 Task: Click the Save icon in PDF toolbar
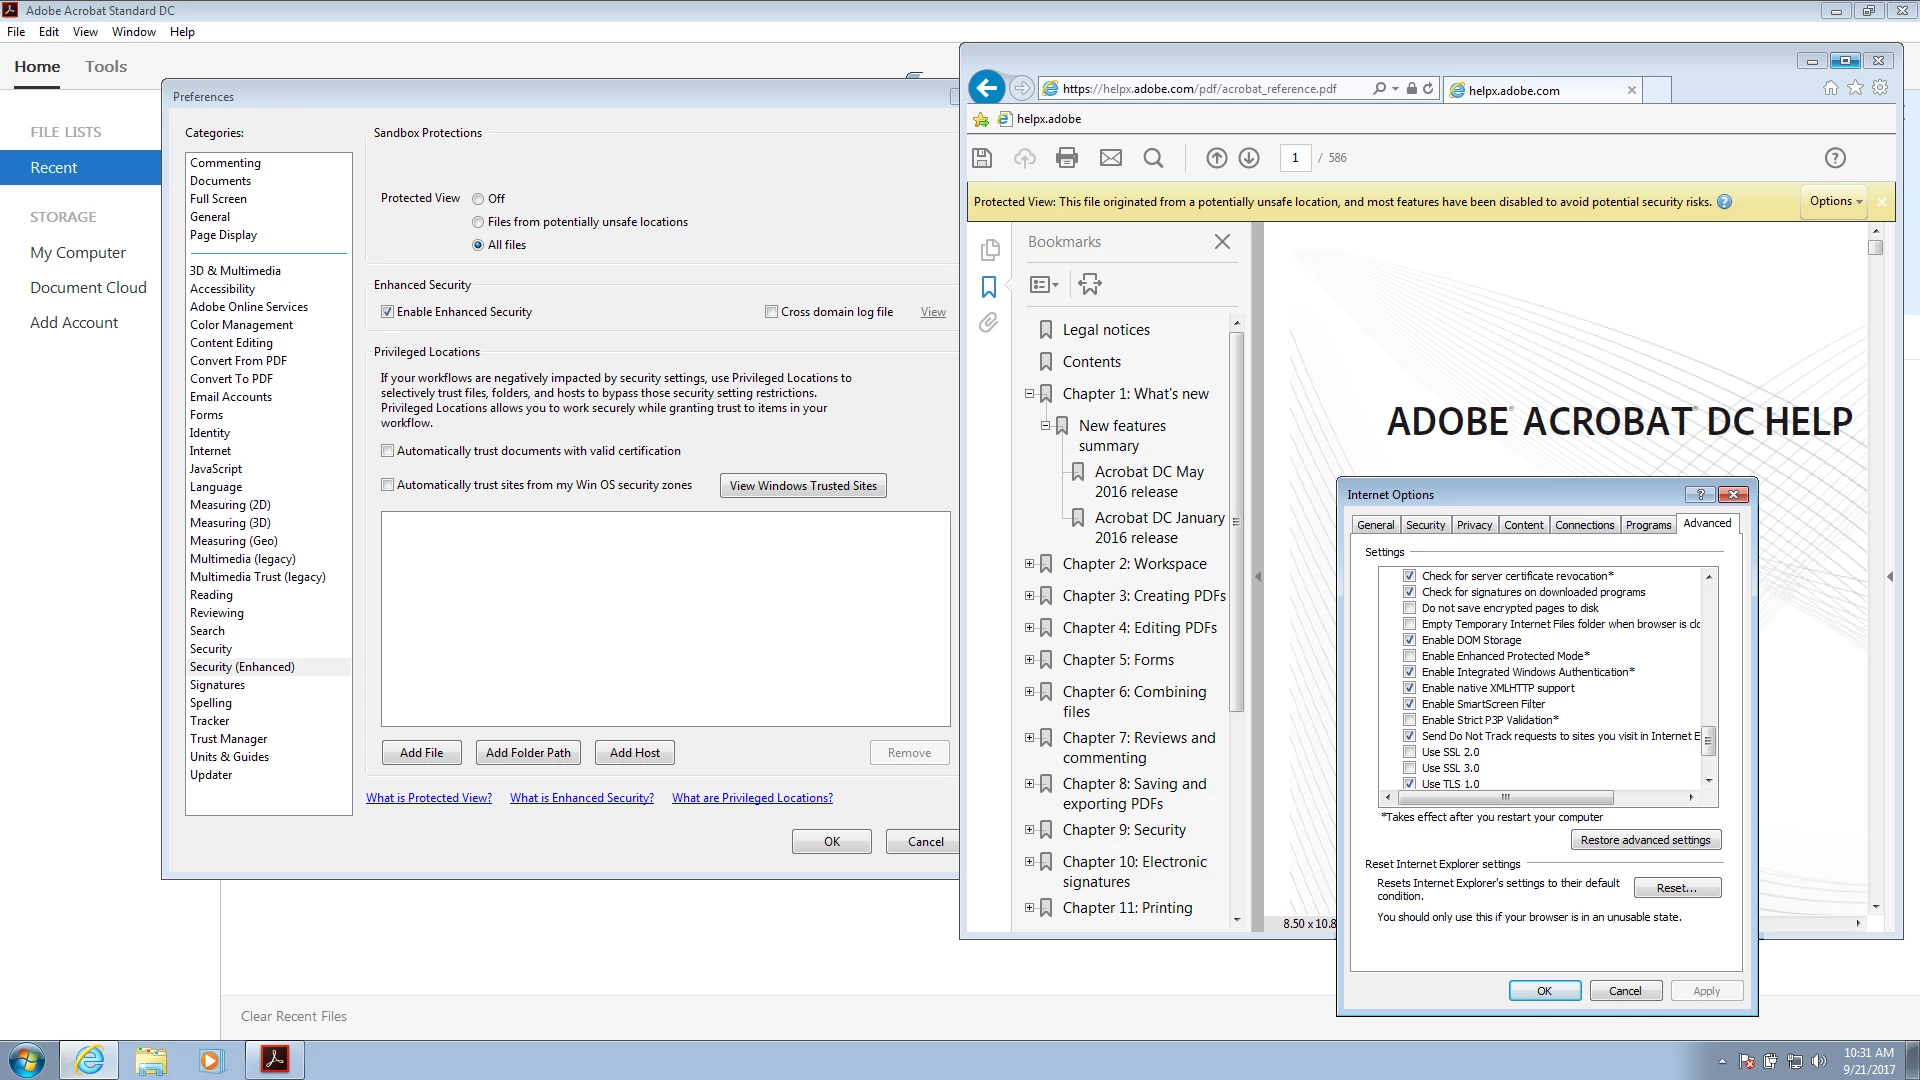coord(982,158)
